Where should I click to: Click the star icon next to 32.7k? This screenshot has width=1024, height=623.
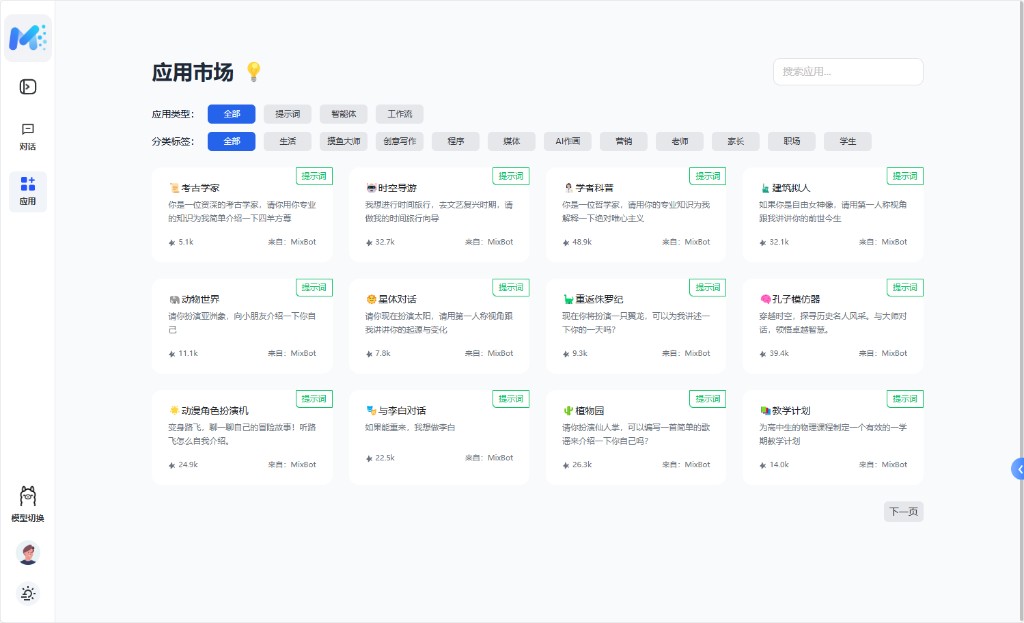pos(369,242)
